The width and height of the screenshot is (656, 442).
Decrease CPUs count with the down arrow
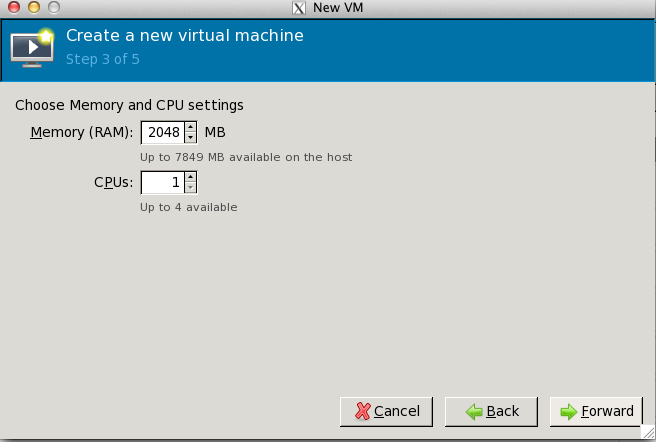[190, 188]
